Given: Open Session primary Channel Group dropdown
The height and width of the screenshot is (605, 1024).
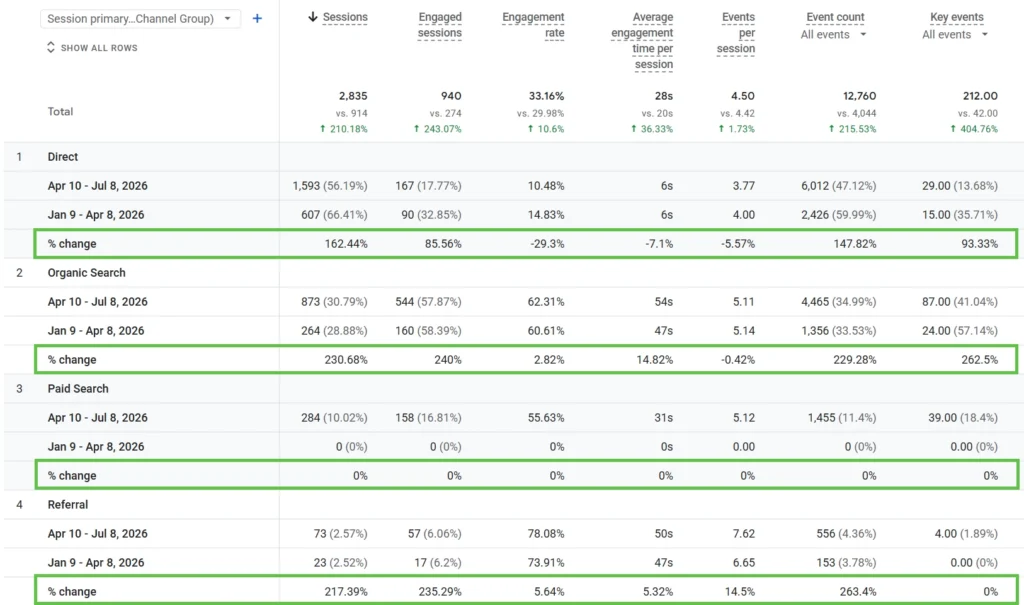Looking at the screenshot, I should (140, 18).
